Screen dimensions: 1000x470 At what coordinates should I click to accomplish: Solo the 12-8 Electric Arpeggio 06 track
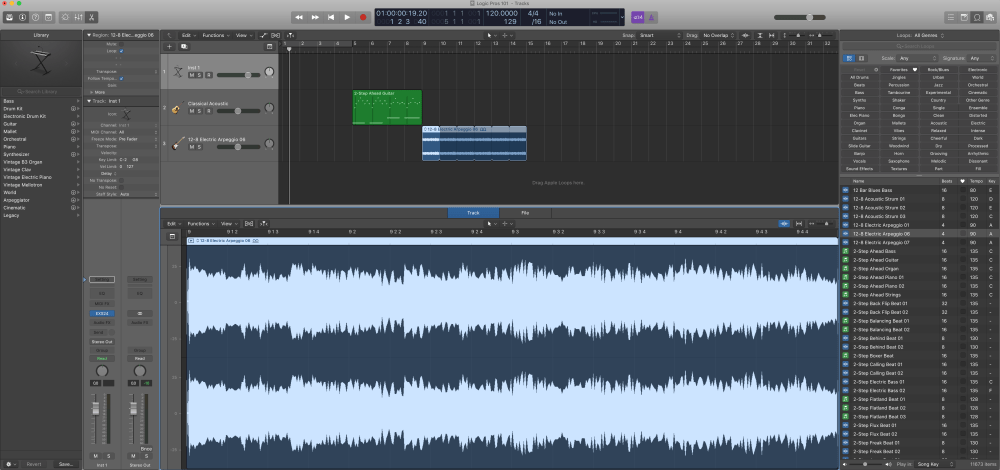[200, 147]
